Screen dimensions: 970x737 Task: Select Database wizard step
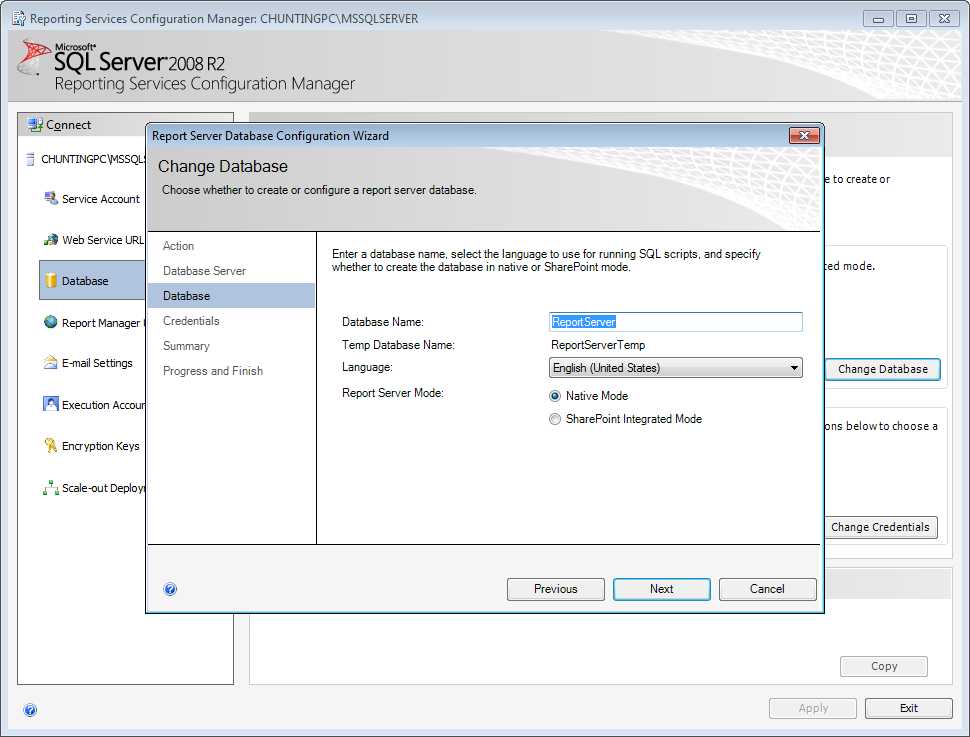coord(231,296)
